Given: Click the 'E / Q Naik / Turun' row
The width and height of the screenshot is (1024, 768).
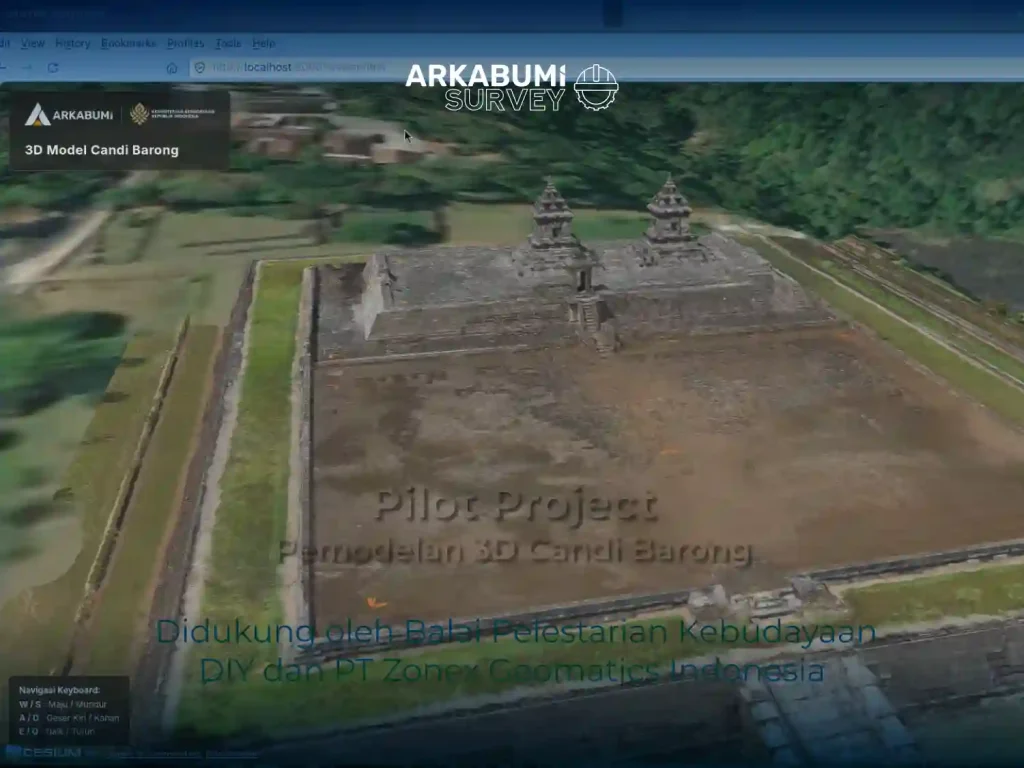Looking at the screenshot, I should click(x=57, y=731).
